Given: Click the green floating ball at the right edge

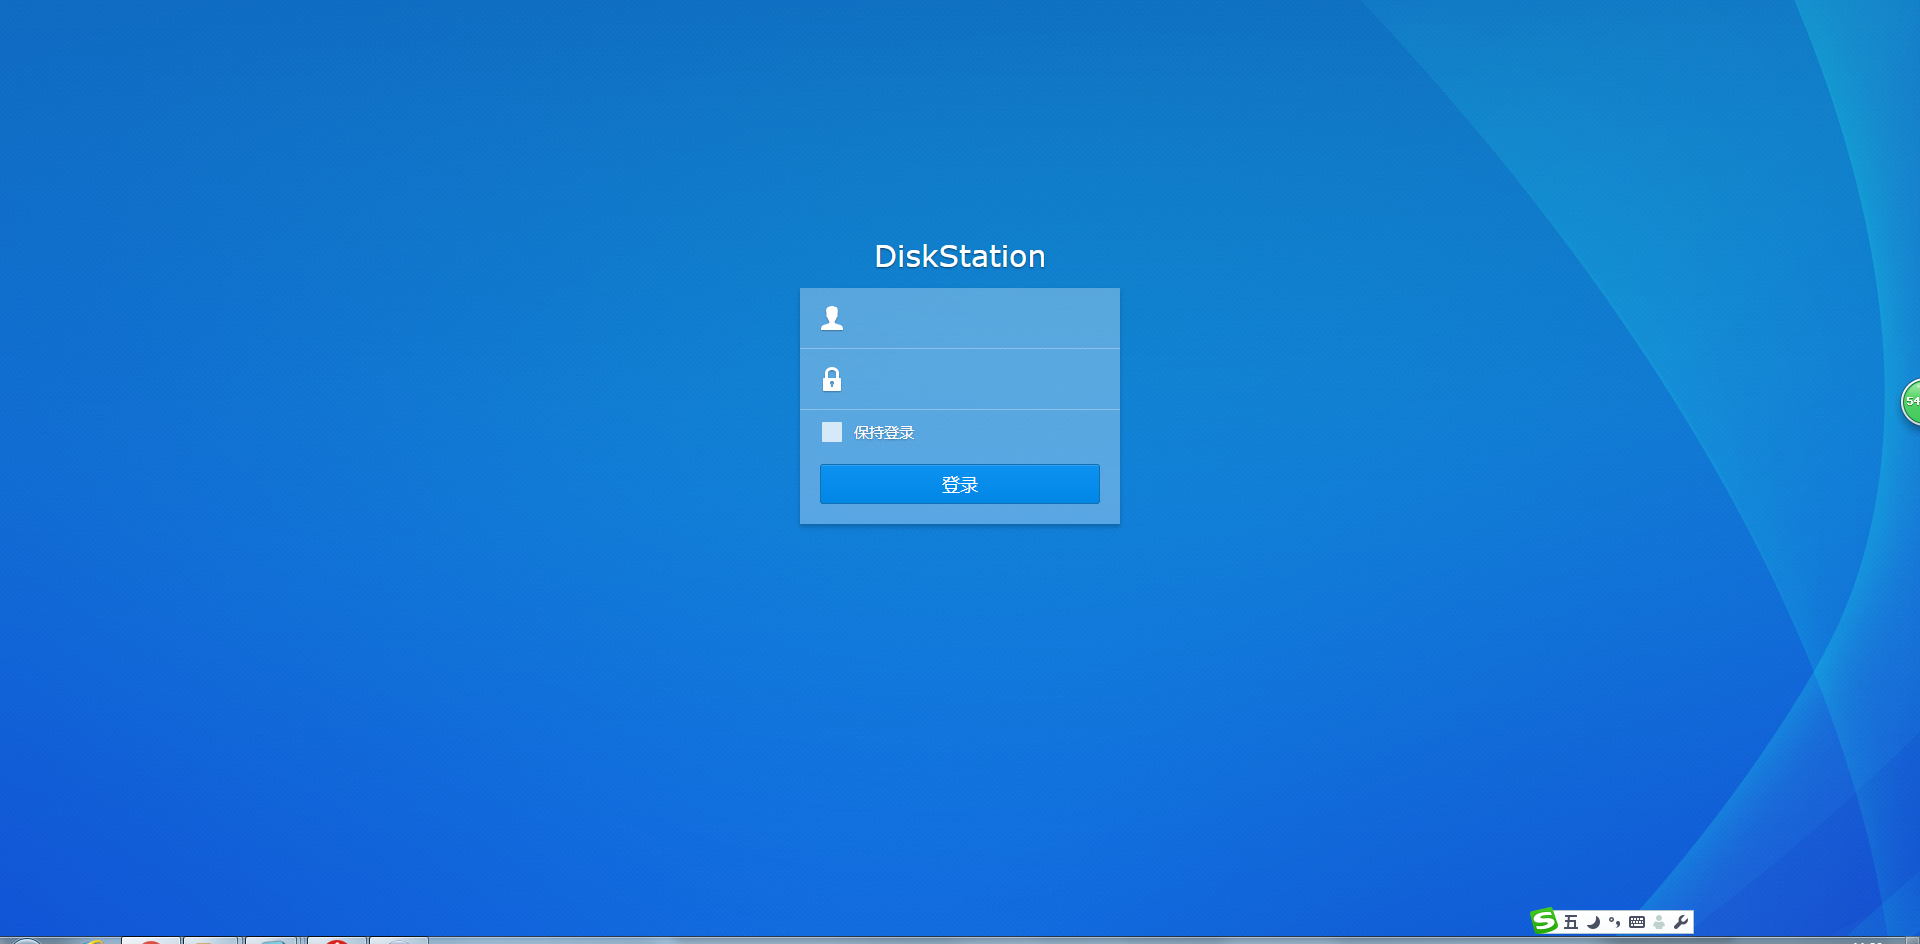Looking at the screenshot, I should click(x=1910, y=402).
